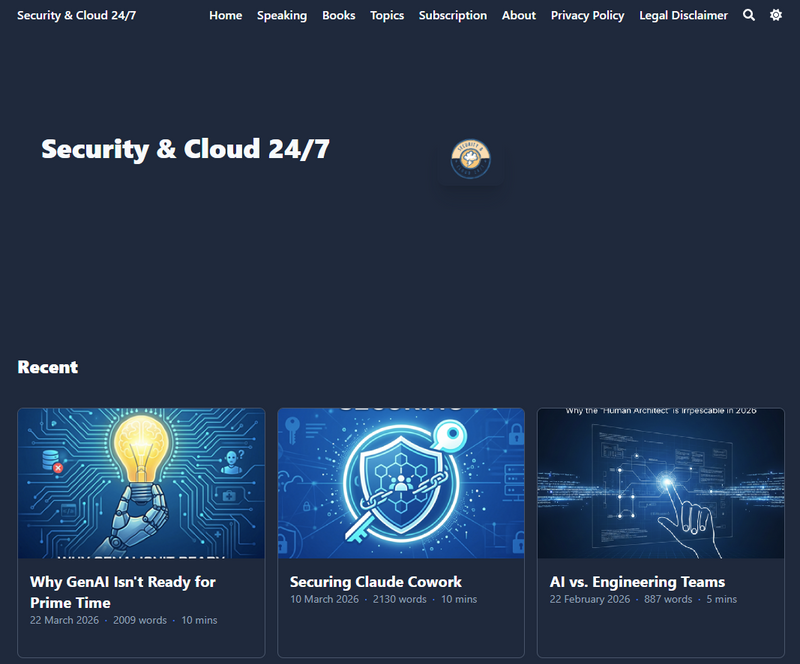Read the "AI vs. Engineering Teams" article title
The width and height of the screenshot is (800, 664).
click(637, 582)
